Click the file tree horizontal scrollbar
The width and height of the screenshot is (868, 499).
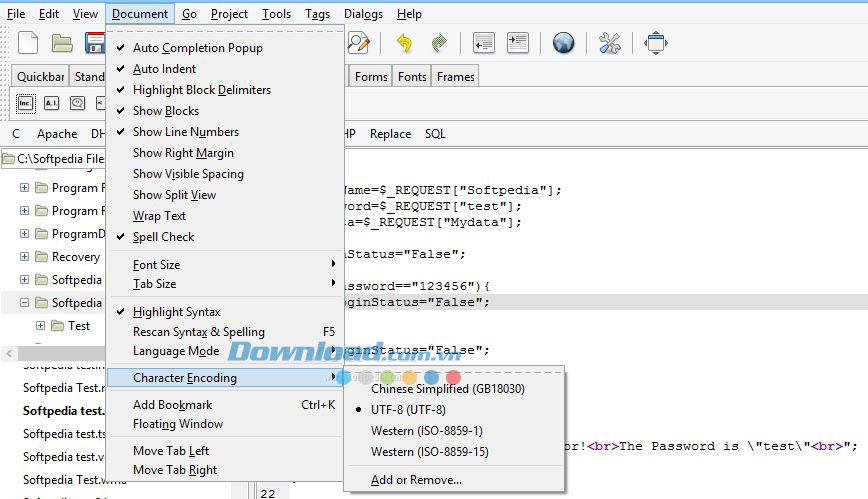click(55, 354)
